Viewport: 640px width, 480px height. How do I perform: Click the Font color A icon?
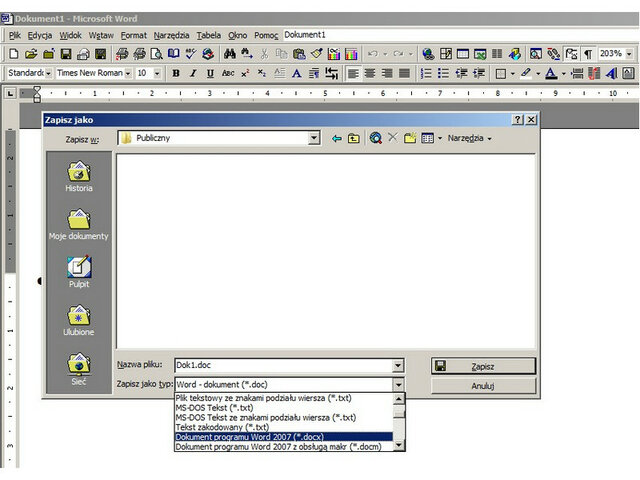551,73
